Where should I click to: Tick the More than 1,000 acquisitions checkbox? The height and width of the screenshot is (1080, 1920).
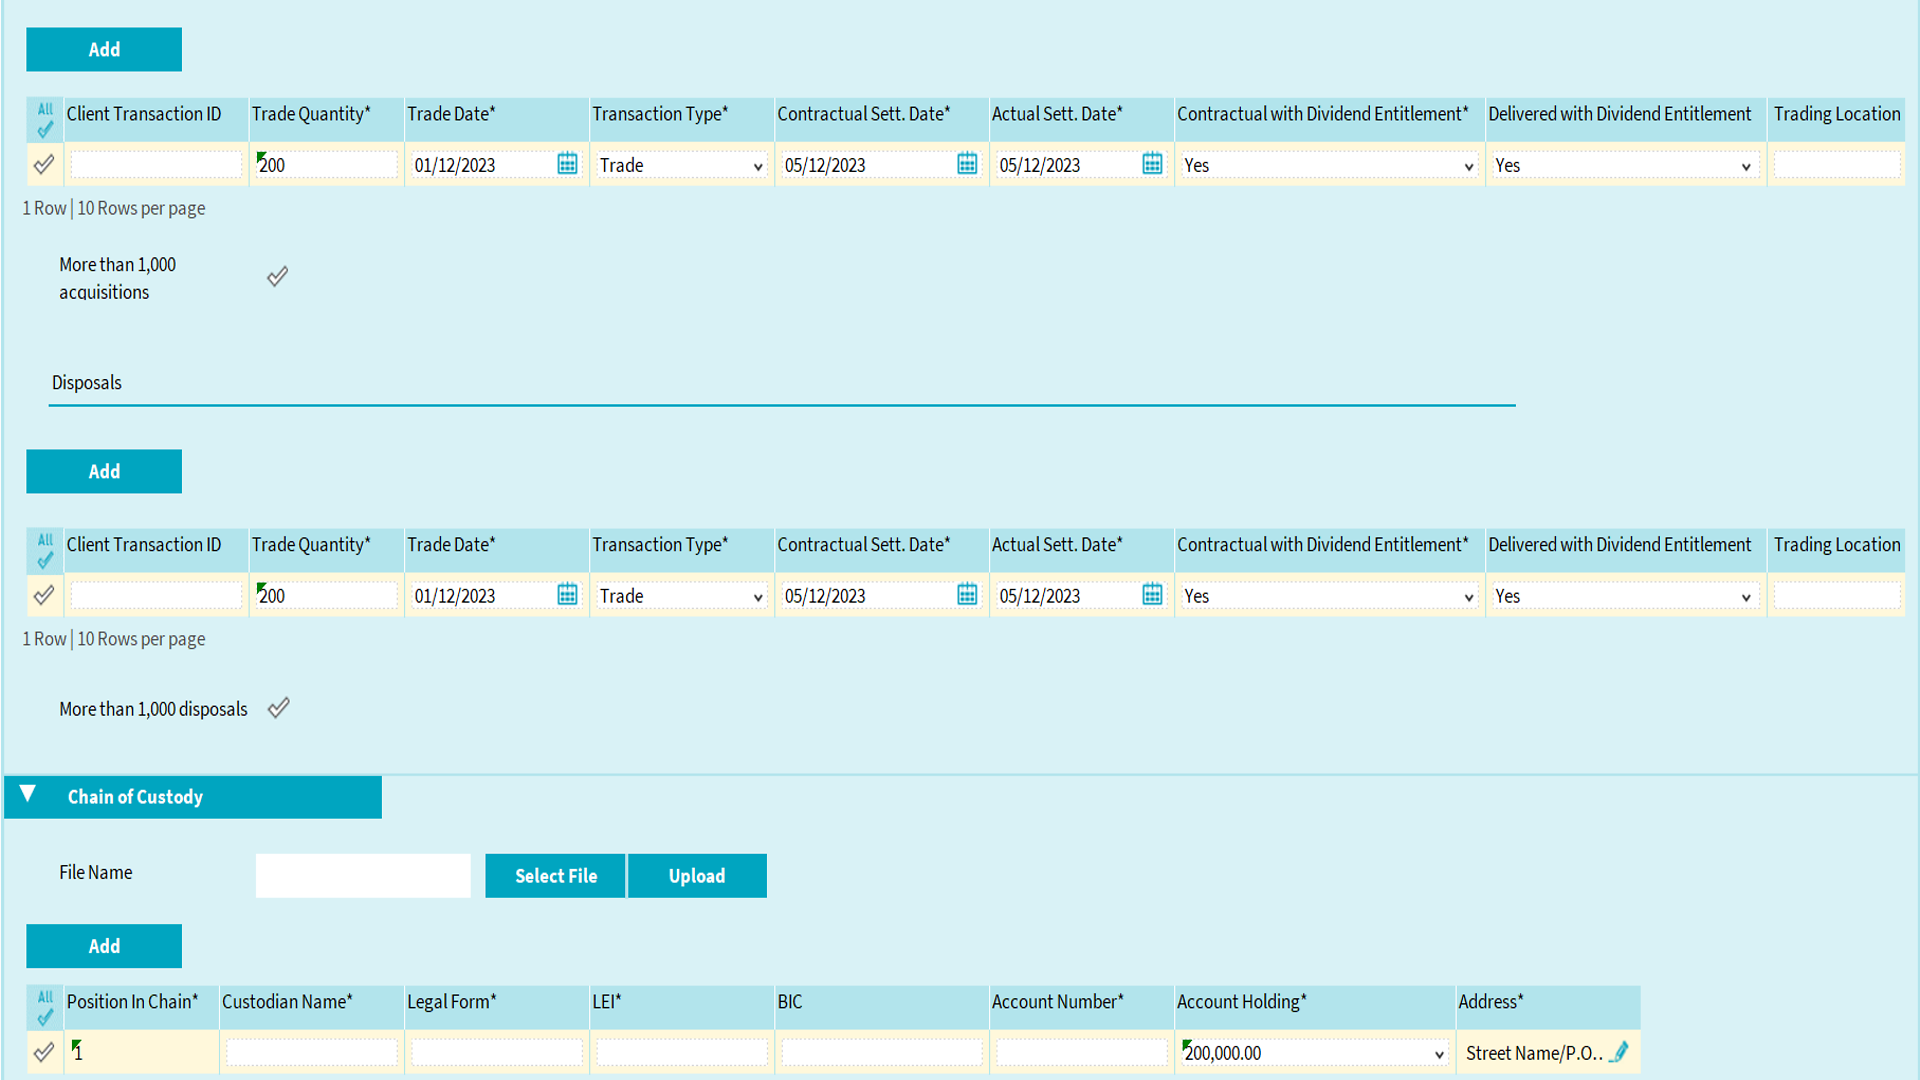(x=278, y=277)
